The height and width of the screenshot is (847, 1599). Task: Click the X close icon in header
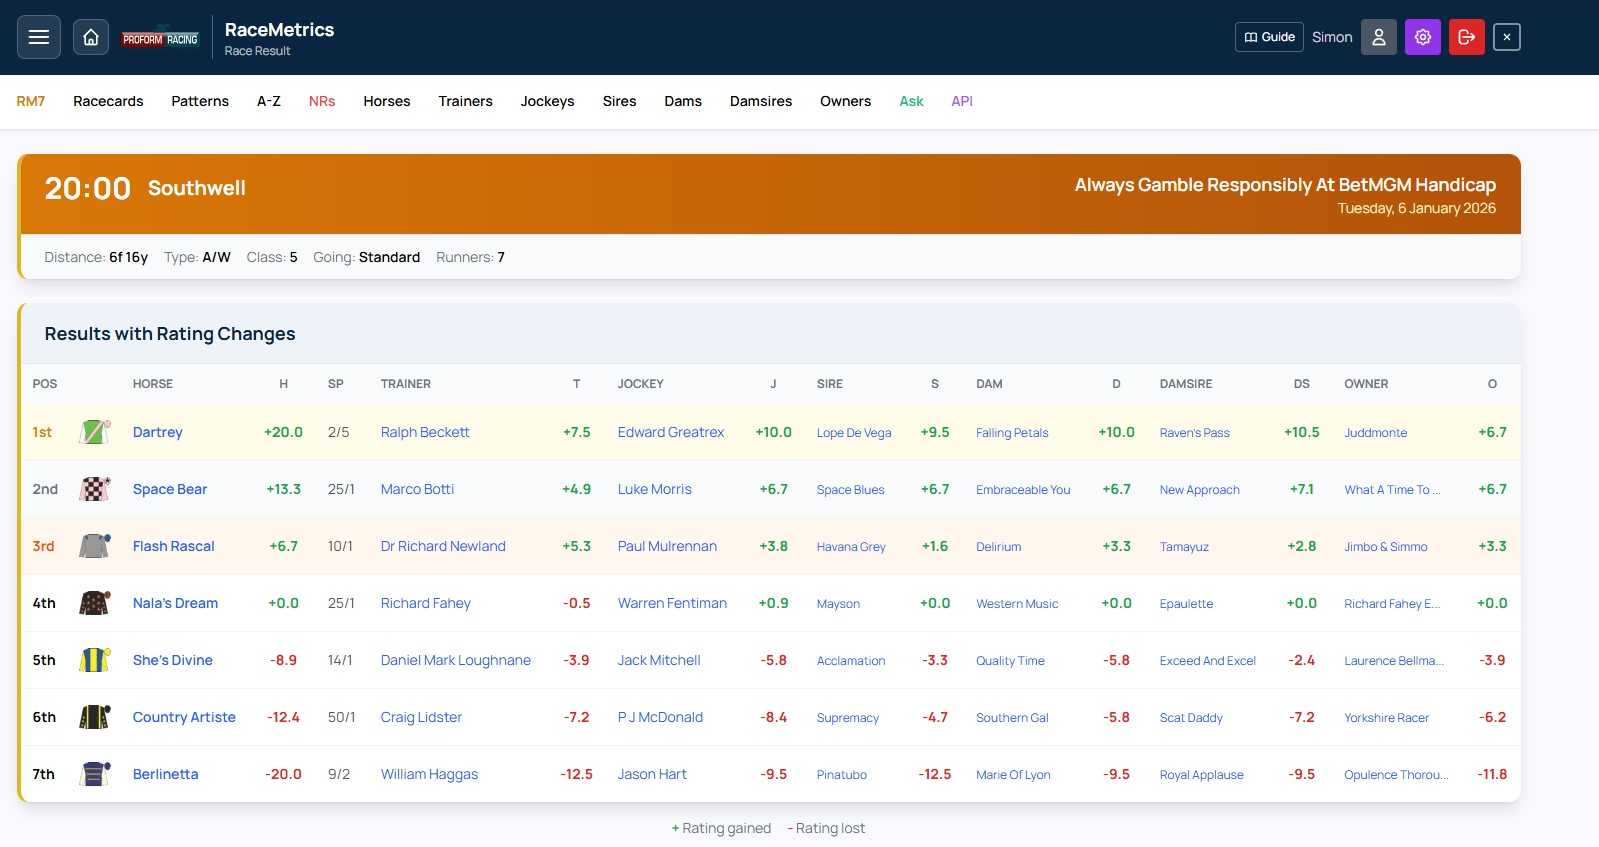coord(1506,37)
